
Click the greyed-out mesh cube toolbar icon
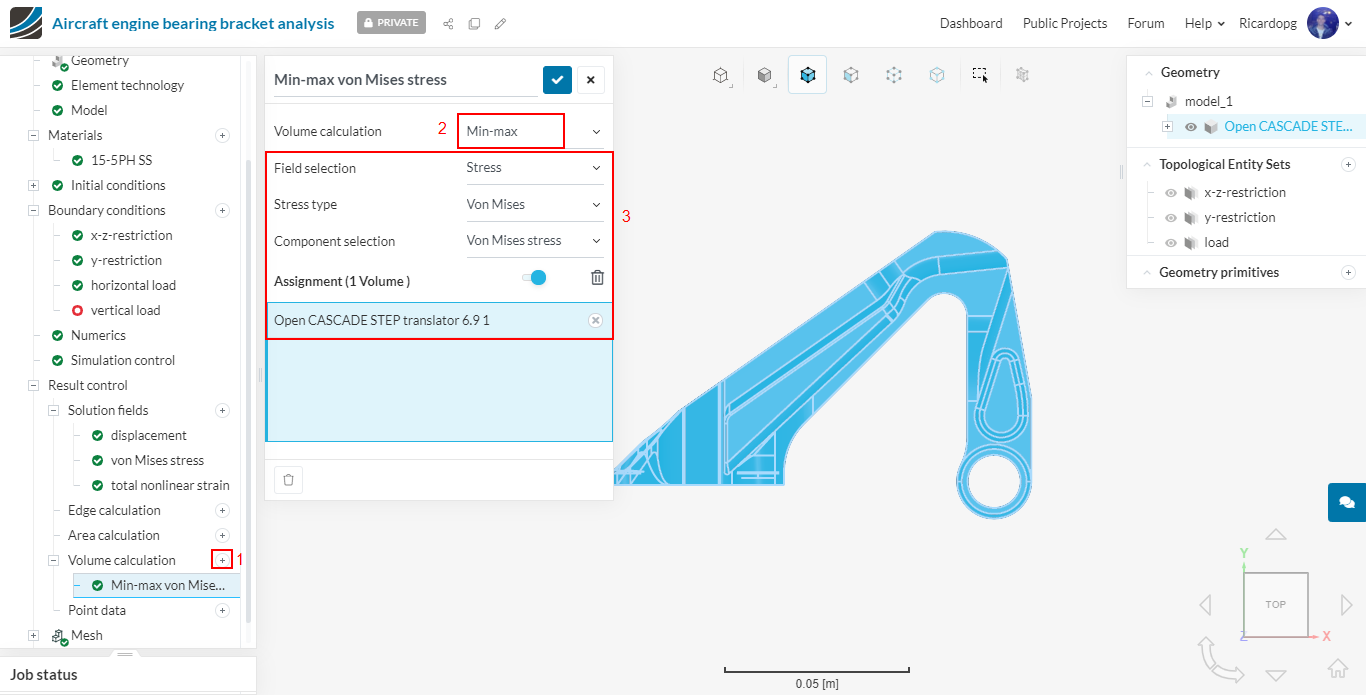1022,74
